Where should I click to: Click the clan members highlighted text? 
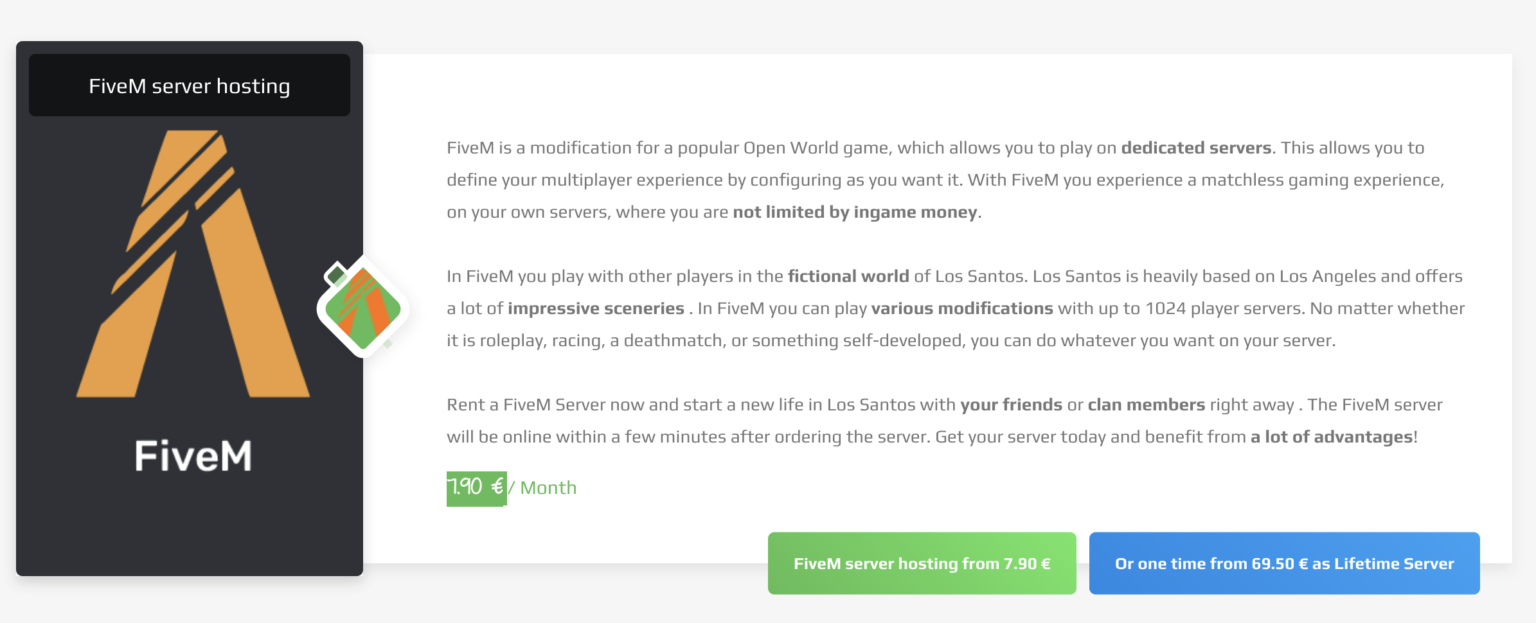pos(1146,404)
